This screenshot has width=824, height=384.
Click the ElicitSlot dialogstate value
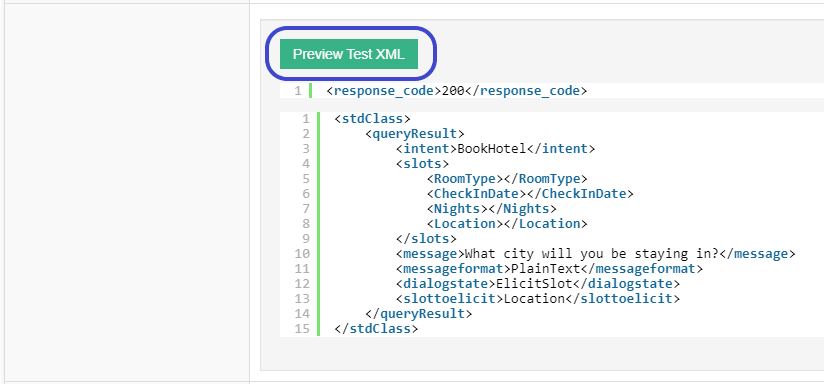(534, 284)
